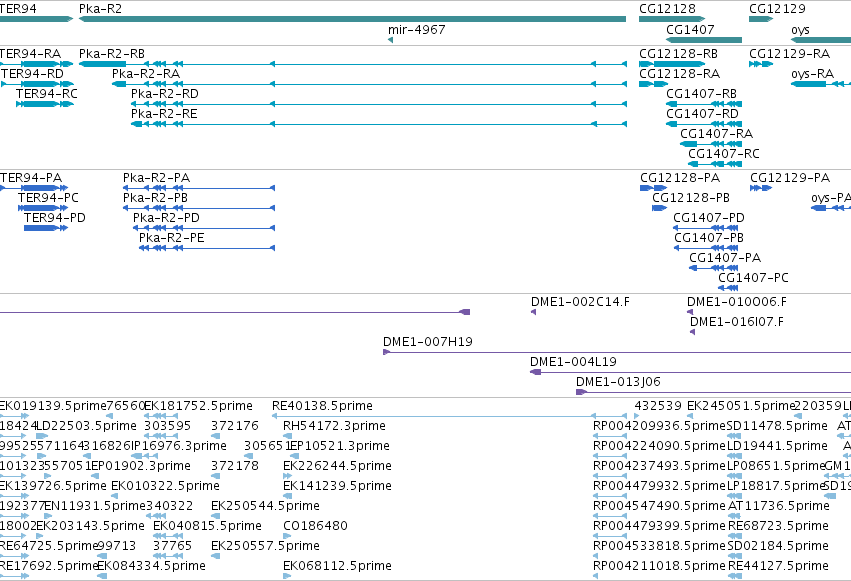Select BAC clone DME1-004L19
The width and height of the screenshot is (851, 581).
pyautogui.click(x=690, y=372)
